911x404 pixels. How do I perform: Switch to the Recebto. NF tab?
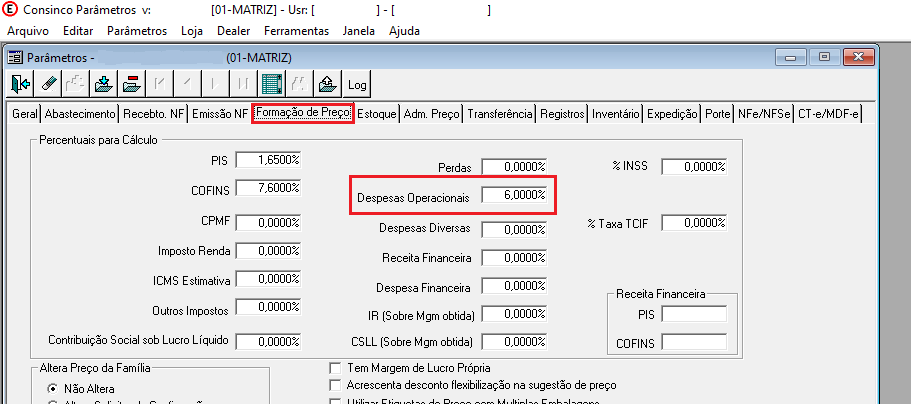[x=153, y=114]
